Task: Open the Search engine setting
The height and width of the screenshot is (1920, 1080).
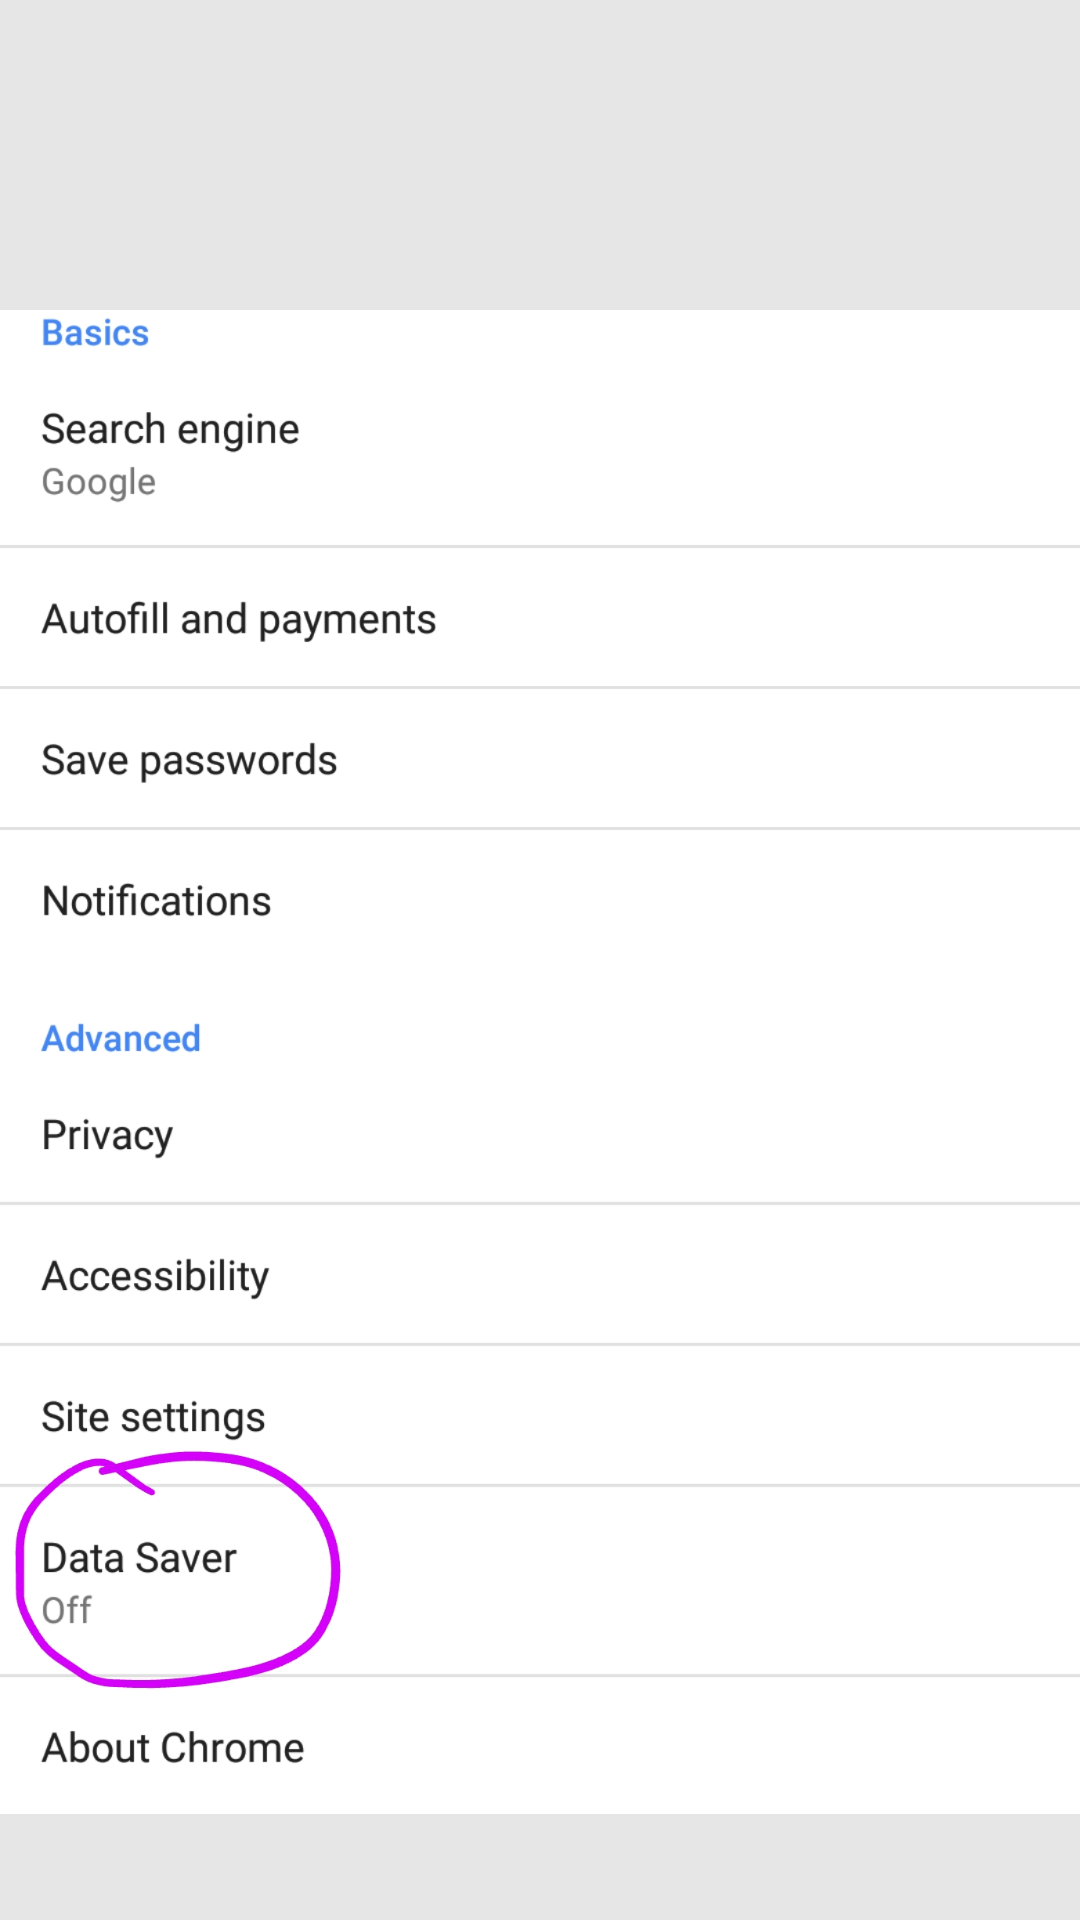Action: [x=170, y=430]
